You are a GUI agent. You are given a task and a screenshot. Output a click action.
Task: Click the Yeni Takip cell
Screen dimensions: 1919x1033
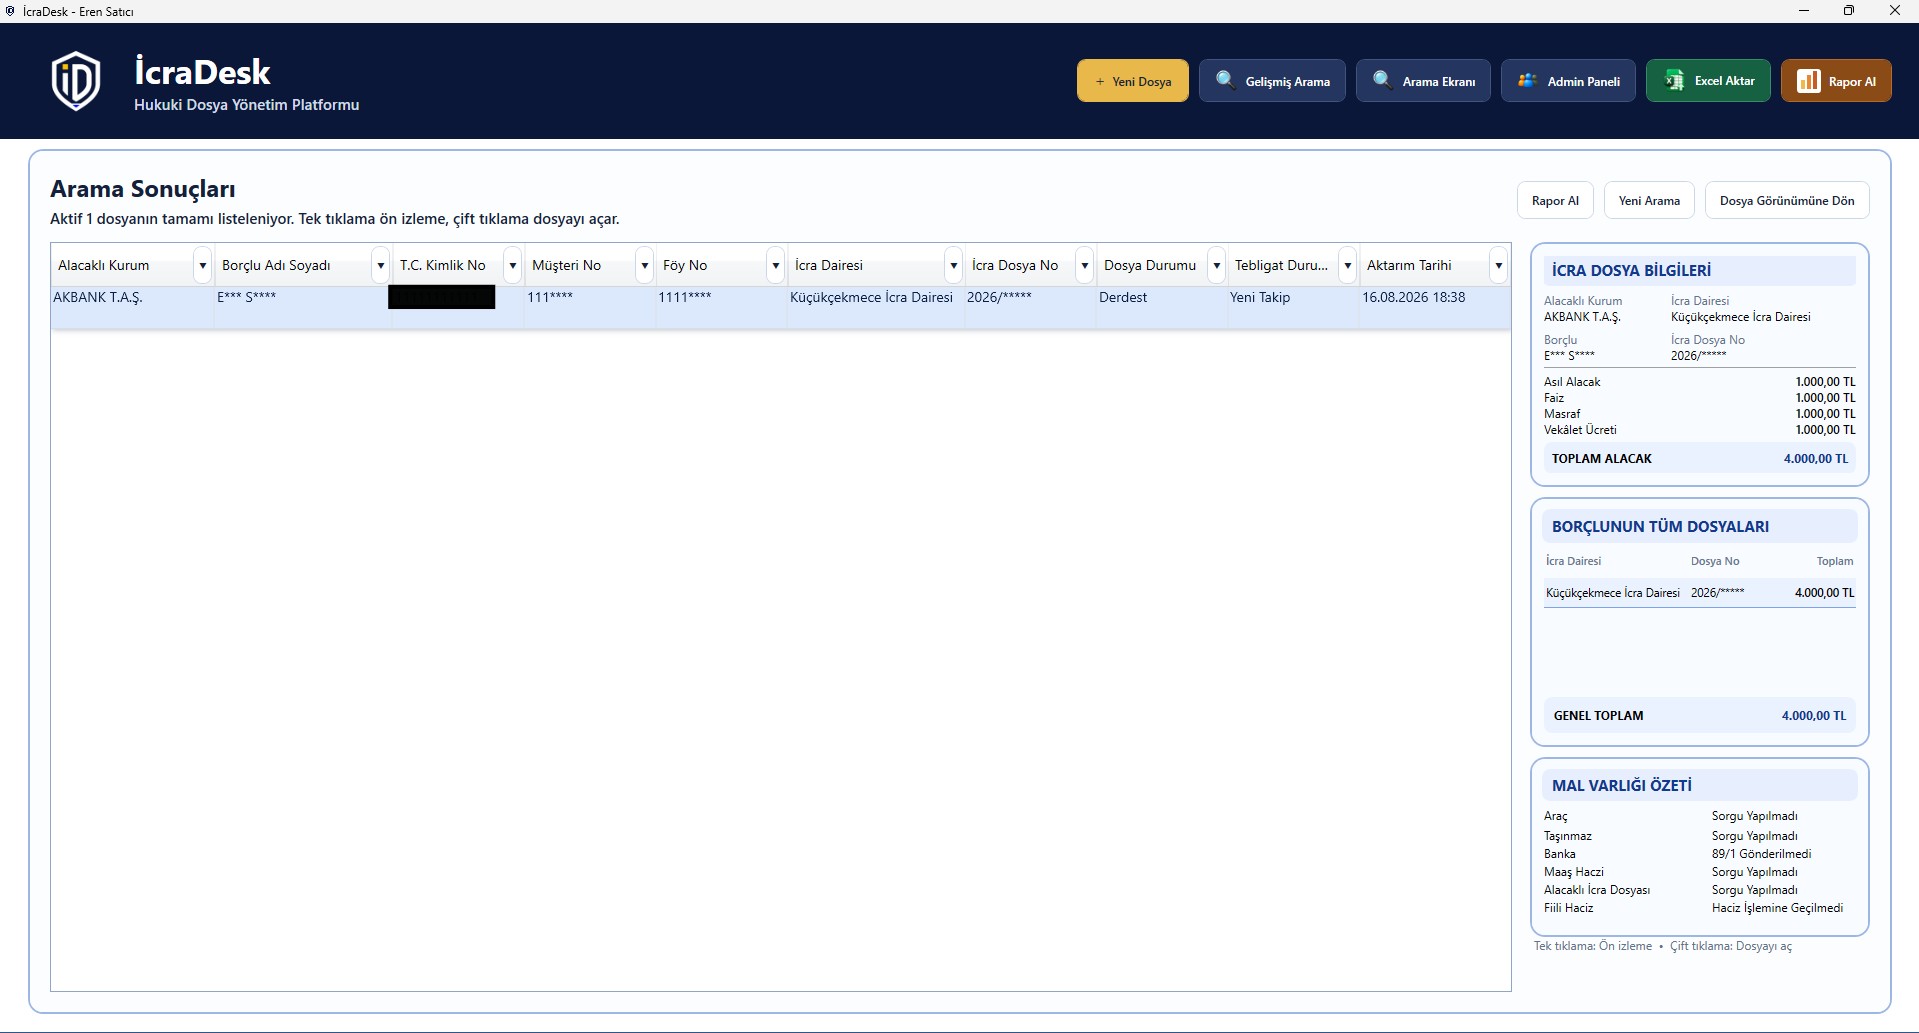[x=1293, y=307]
